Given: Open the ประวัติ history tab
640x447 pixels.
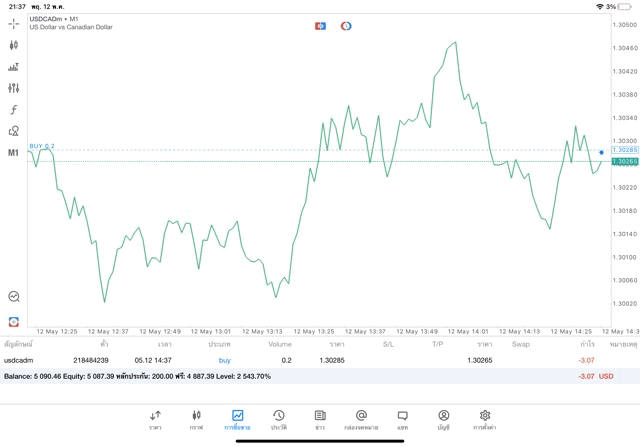Looking at the screenshot, I should [278, 419].
